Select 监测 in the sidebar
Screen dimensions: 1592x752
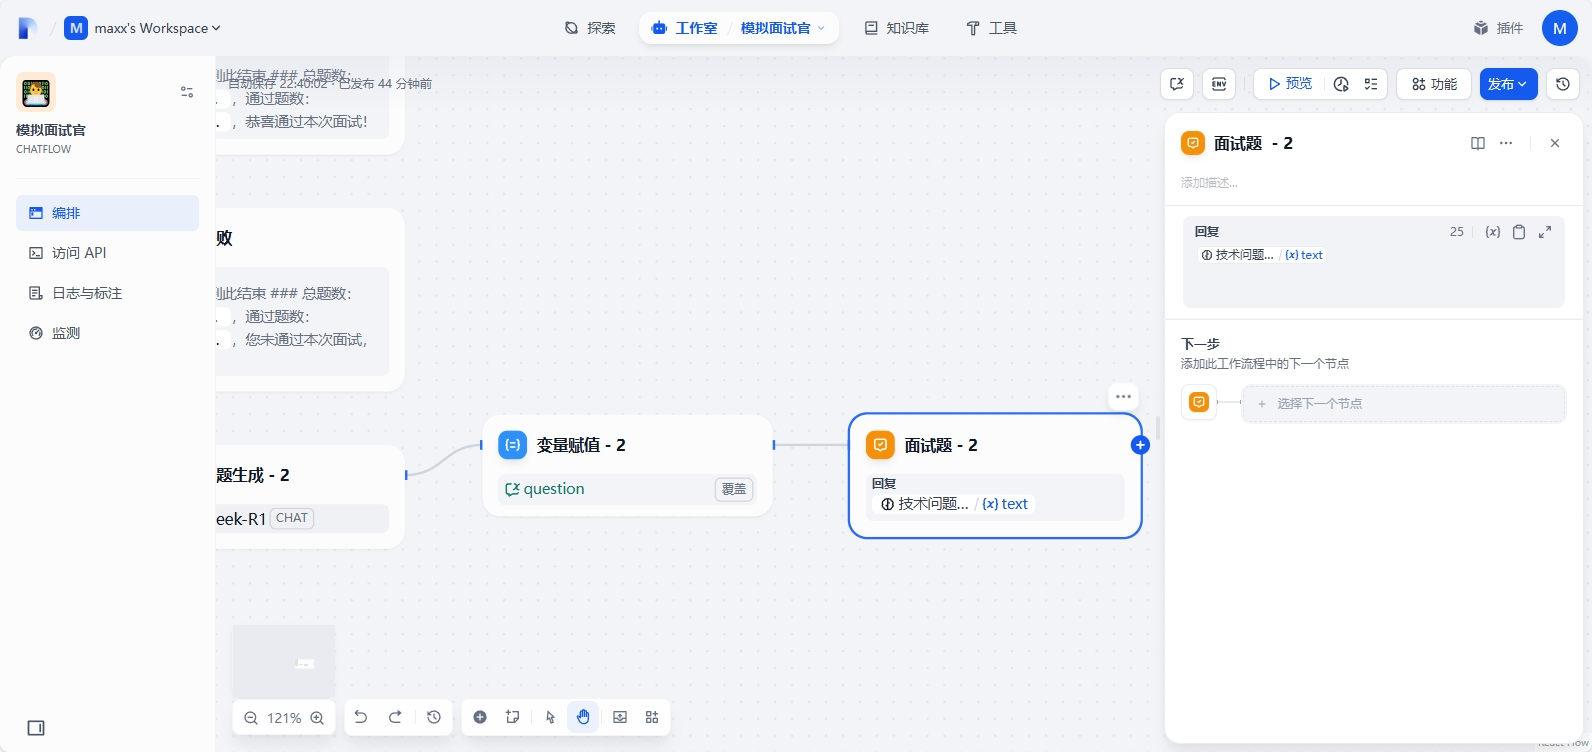(107, 333)
